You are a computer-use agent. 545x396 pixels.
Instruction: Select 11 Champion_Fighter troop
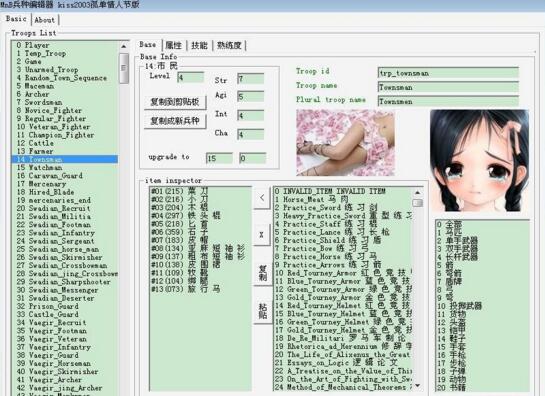[x=65, y=135]
